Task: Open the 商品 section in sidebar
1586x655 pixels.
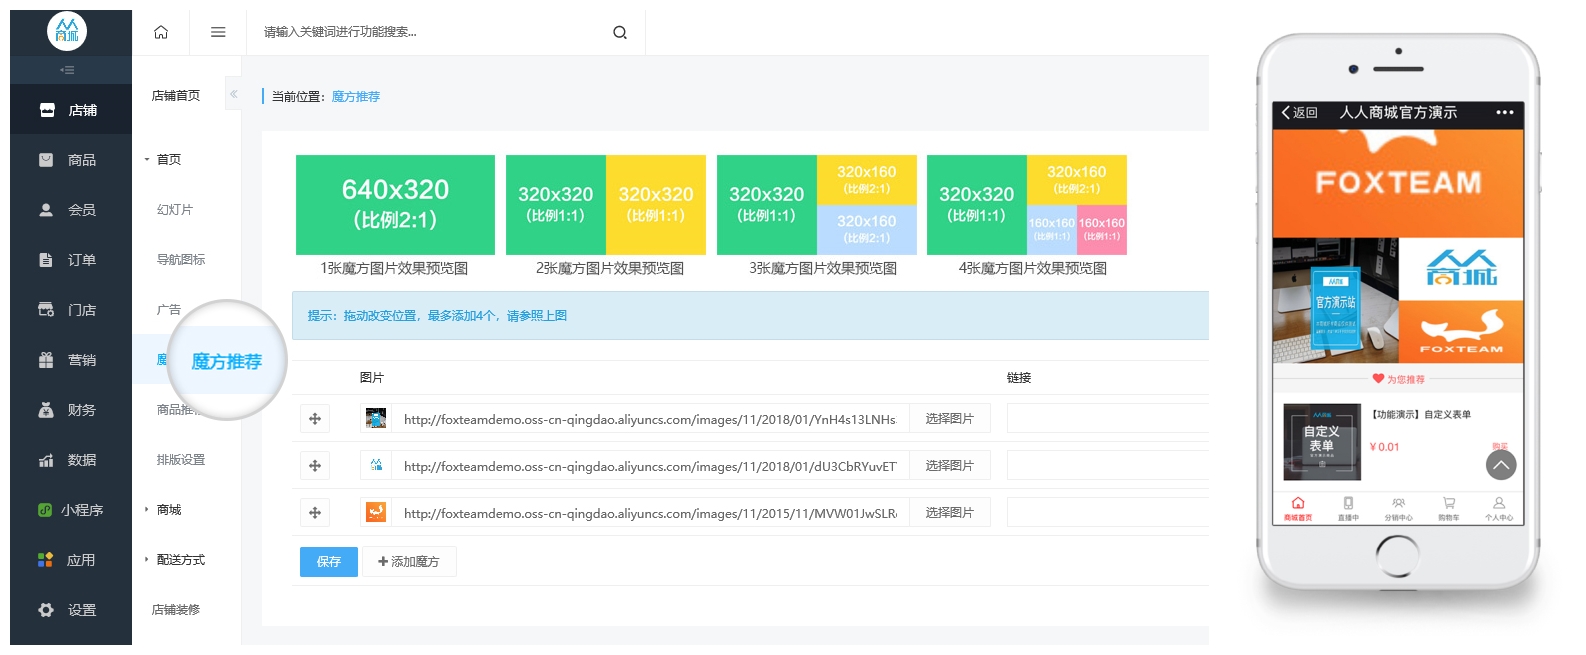Action: click(70, 160)
